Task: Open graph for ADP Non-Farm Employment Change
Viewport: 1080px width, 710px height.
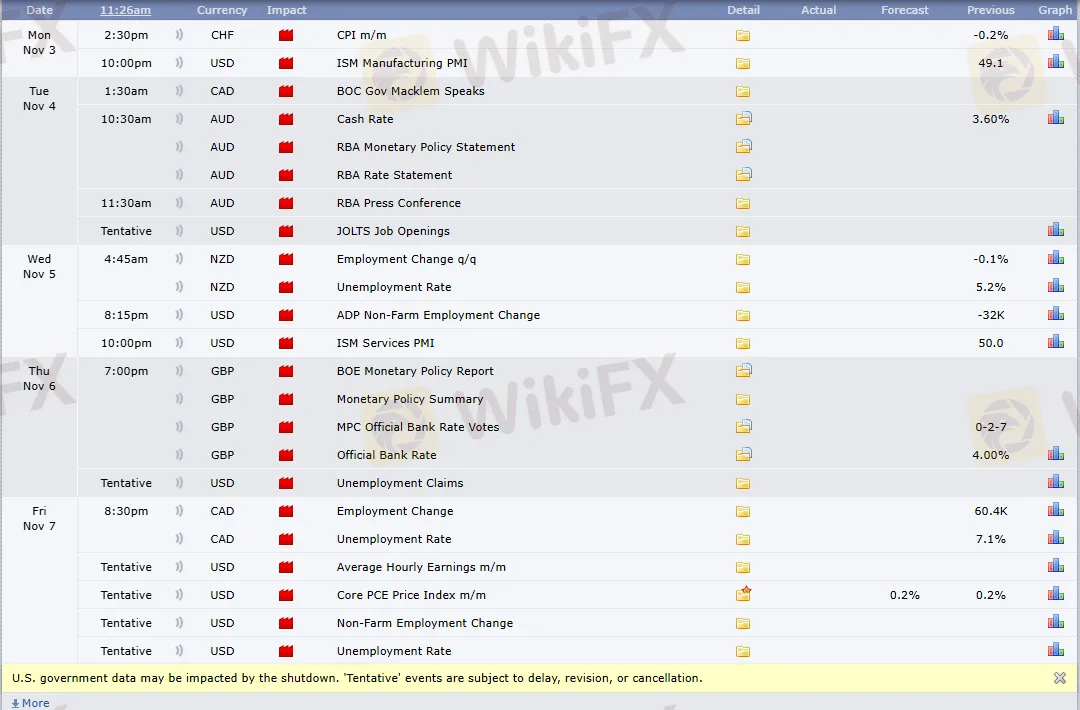Action: [1055, 314]
